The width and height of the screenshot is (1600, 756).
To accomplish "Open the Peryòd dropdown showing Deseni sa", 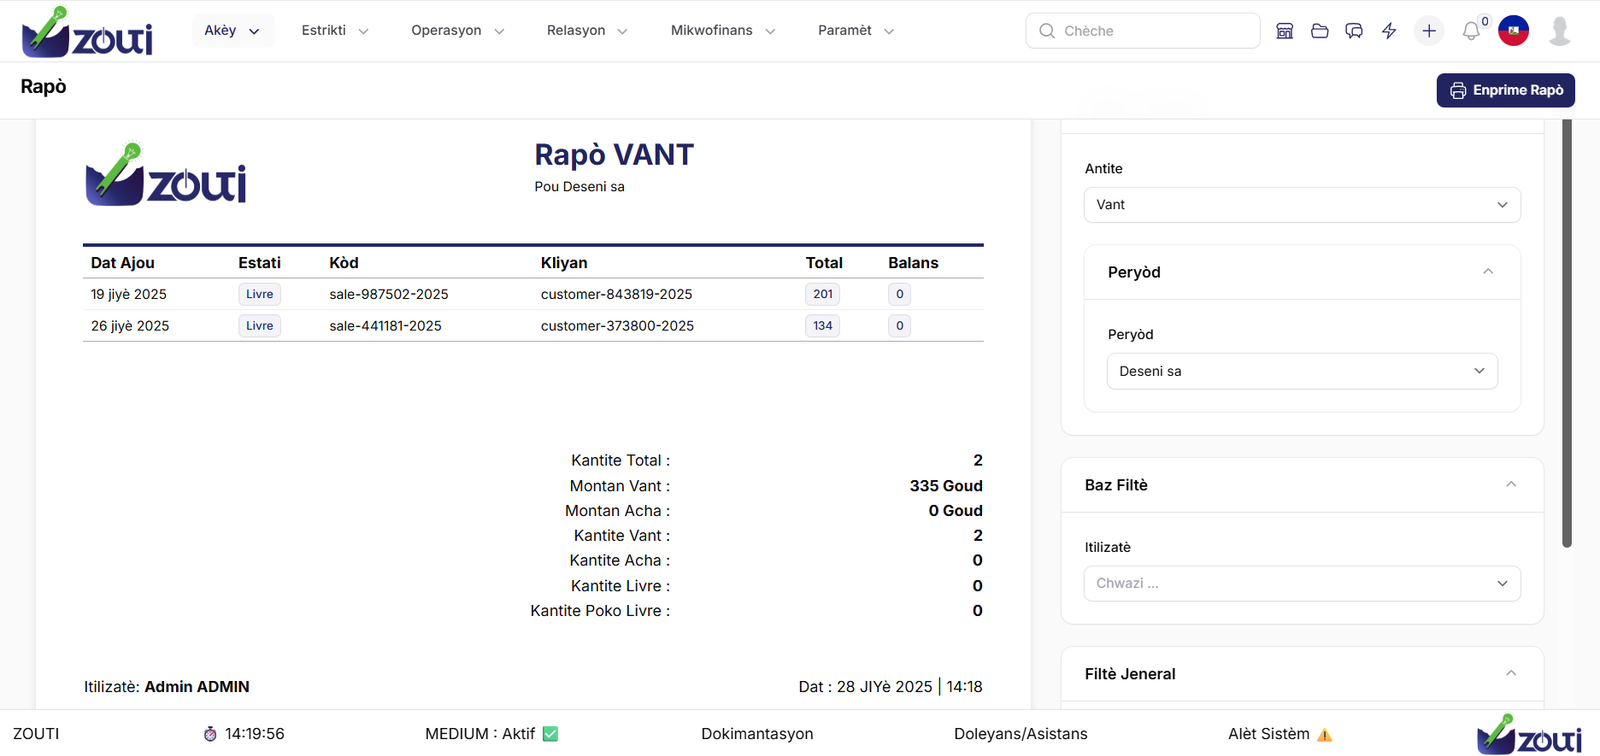I will tap(1301, 371).
